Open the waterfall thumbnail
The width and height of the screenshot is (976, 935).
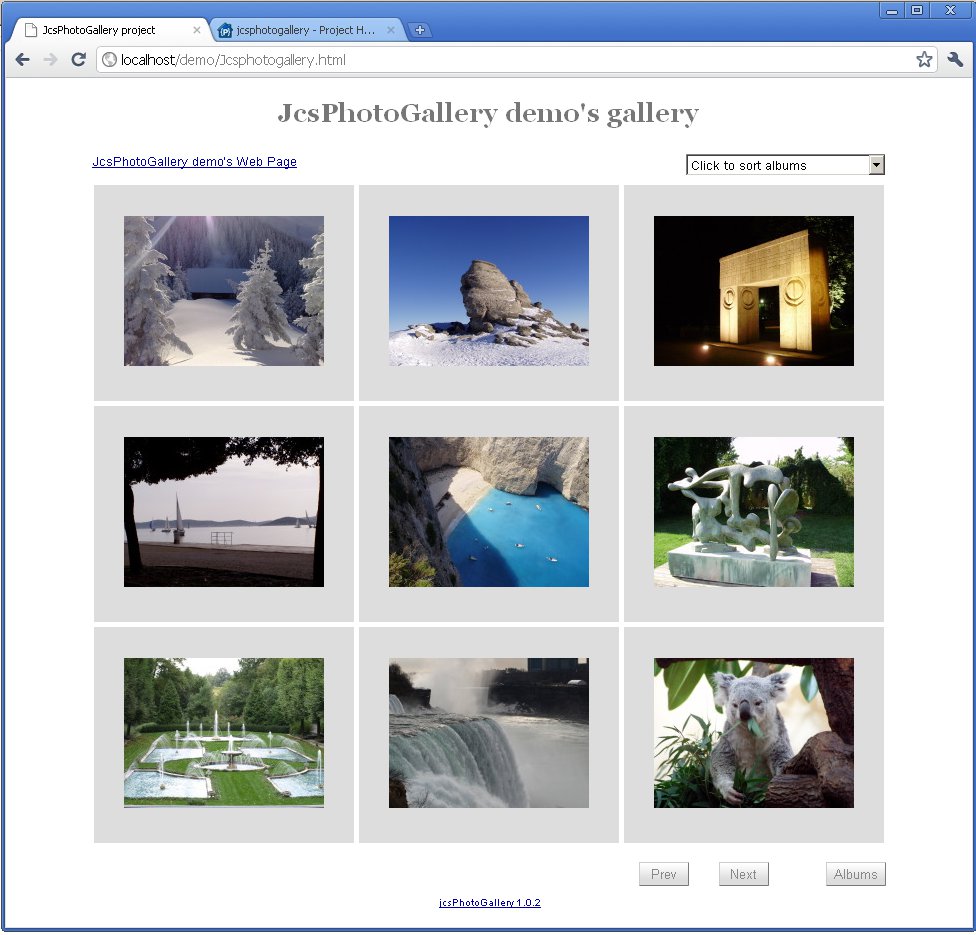(489, 733)
